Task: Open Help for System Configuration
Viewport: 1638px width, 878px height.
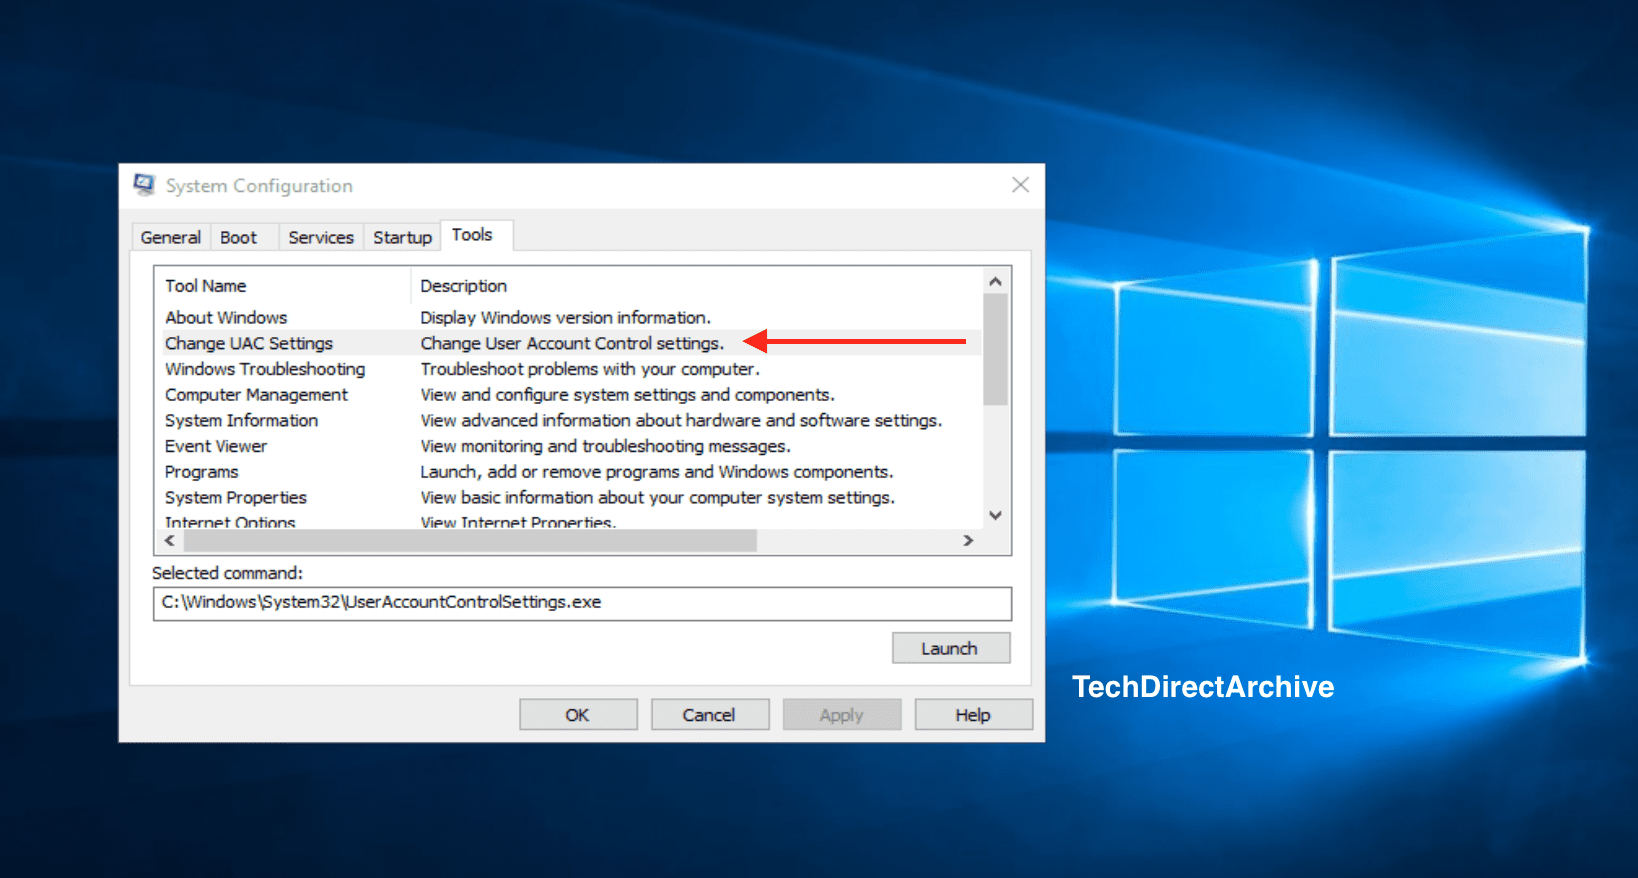Action: [973, 715]
